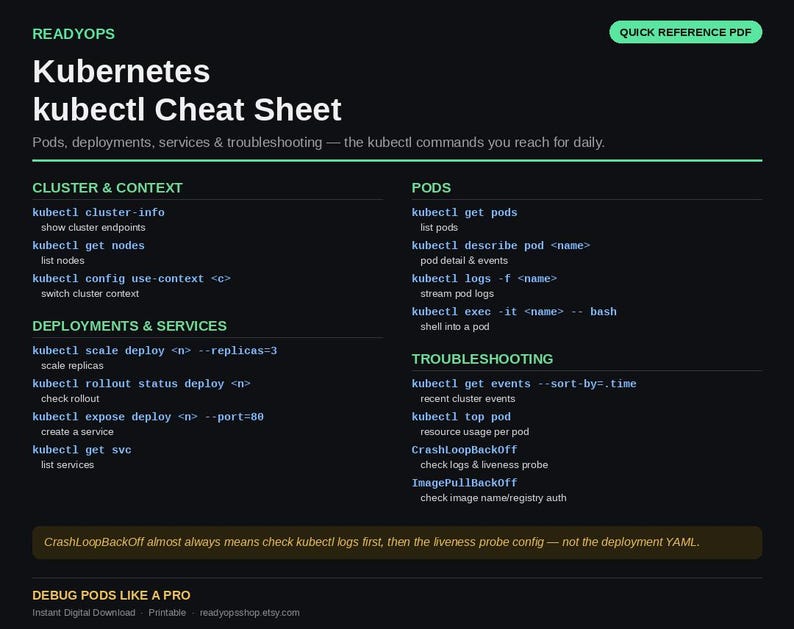Open the readyopsshop.etsy.com link
This screenshot has height=629, width=794.
[250, 613]
